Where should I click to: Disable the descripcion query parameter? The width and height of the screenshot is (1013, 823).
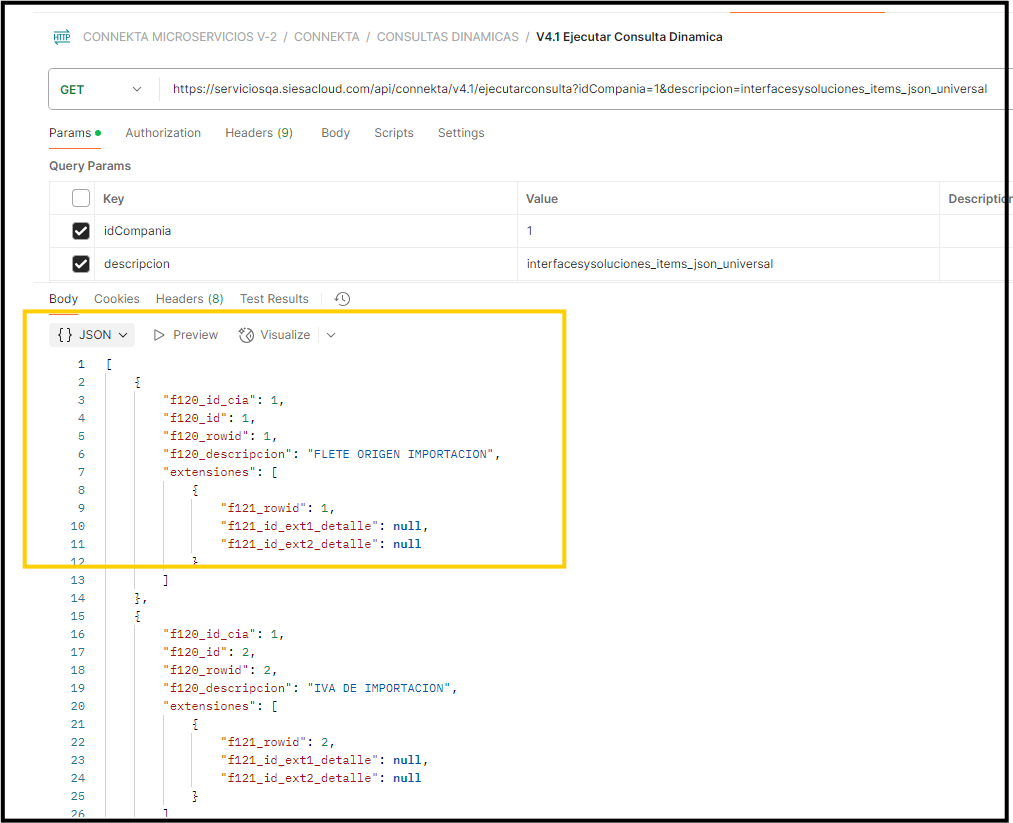pos(80,263)
